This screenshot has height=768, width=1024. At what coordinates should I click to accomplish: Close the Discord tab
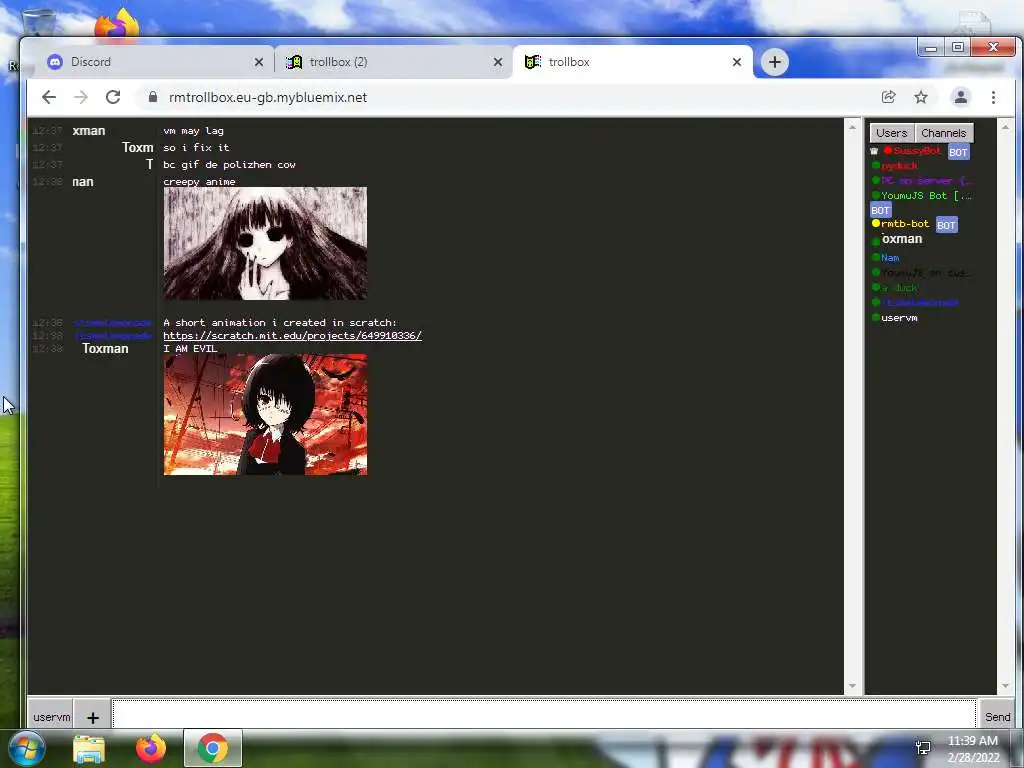coord(259,62)
